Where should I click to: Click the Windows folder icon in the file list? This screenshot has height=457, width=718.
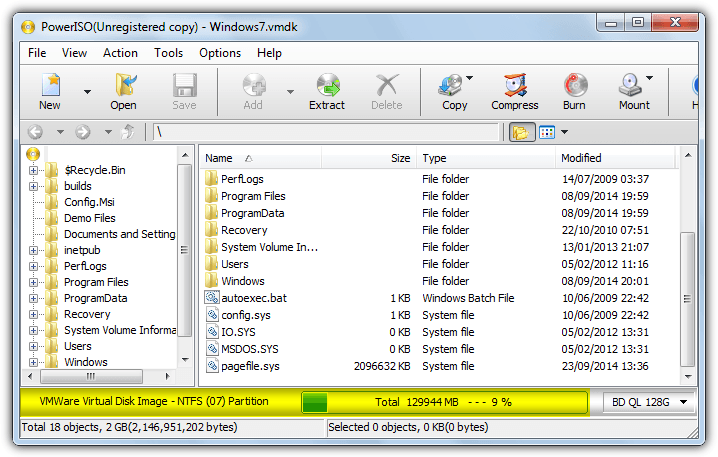212,281
